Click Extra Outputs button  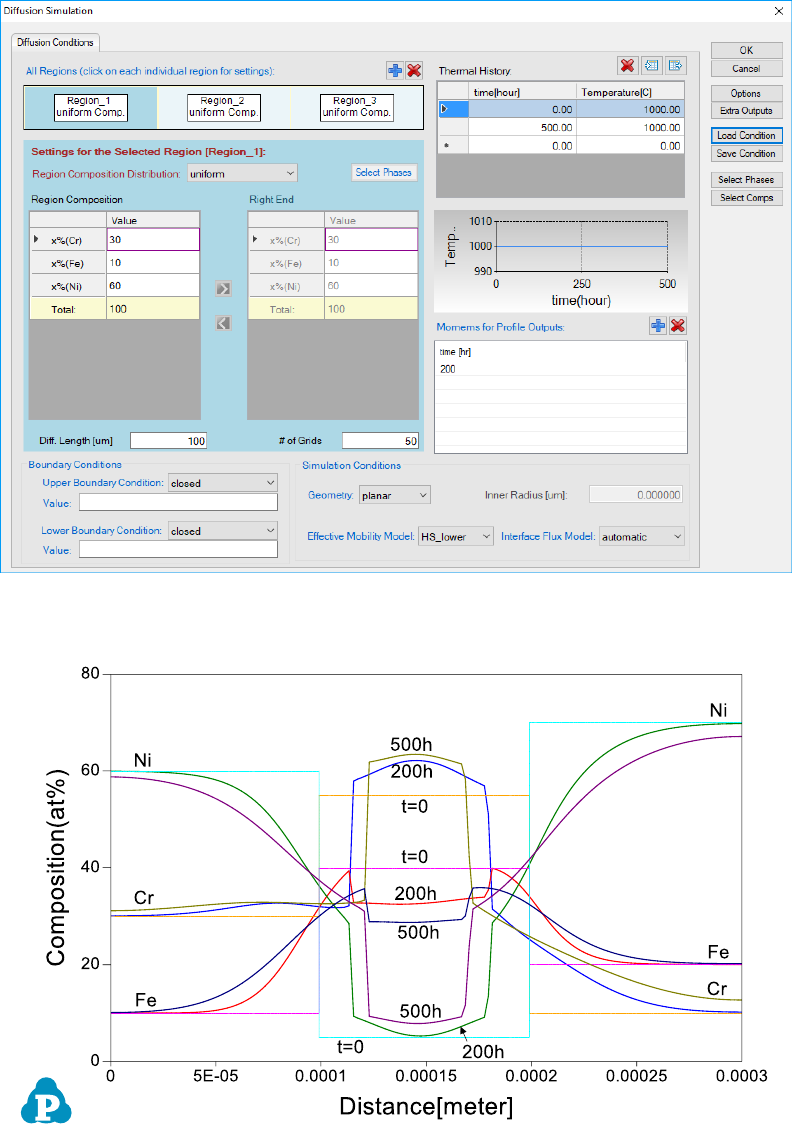(x=747, y=111)
